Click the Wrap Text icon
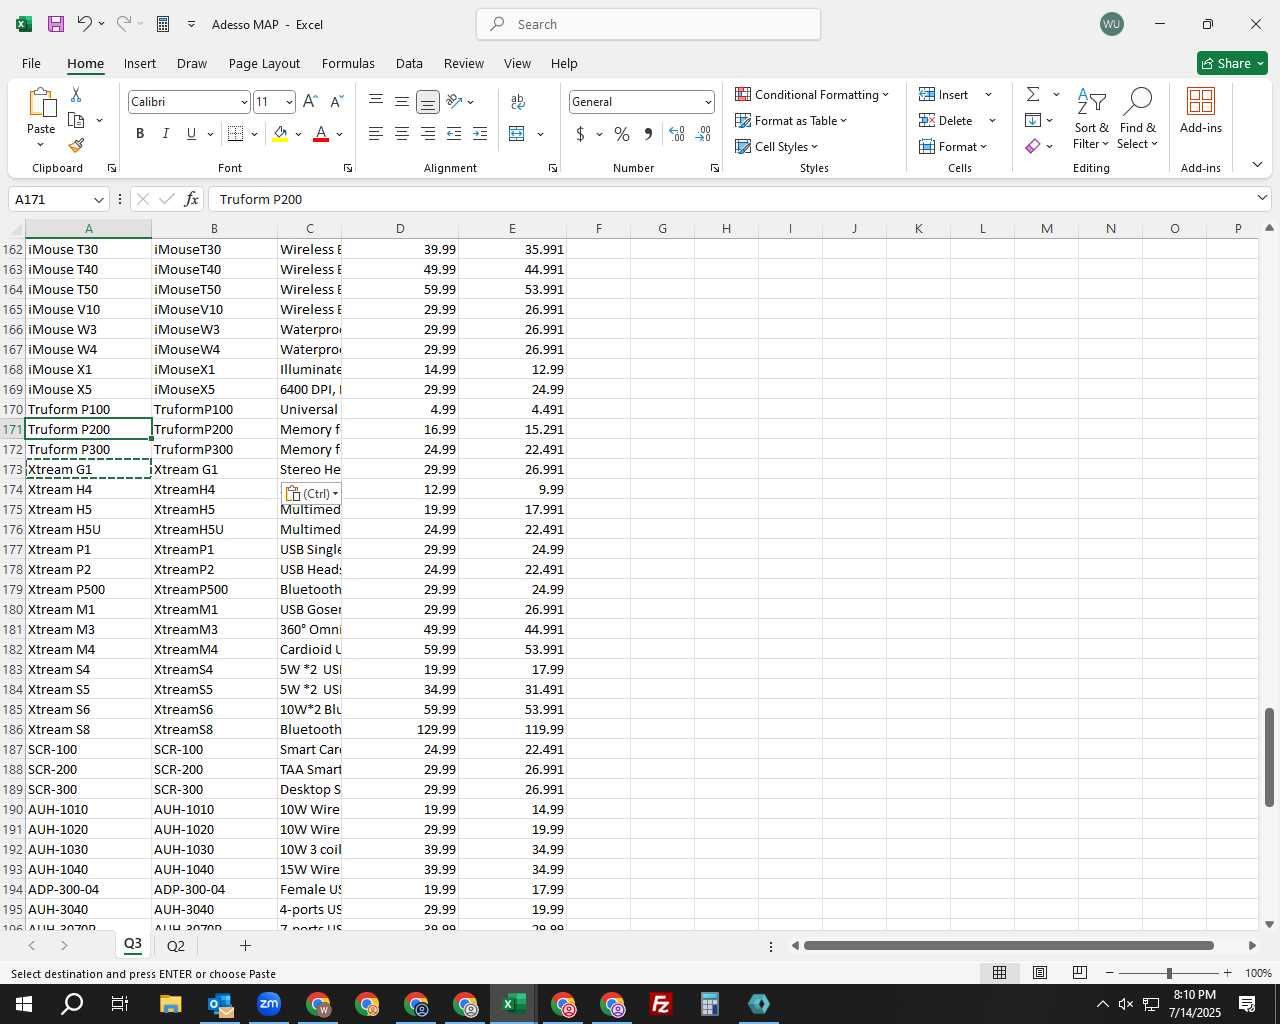 518,102
